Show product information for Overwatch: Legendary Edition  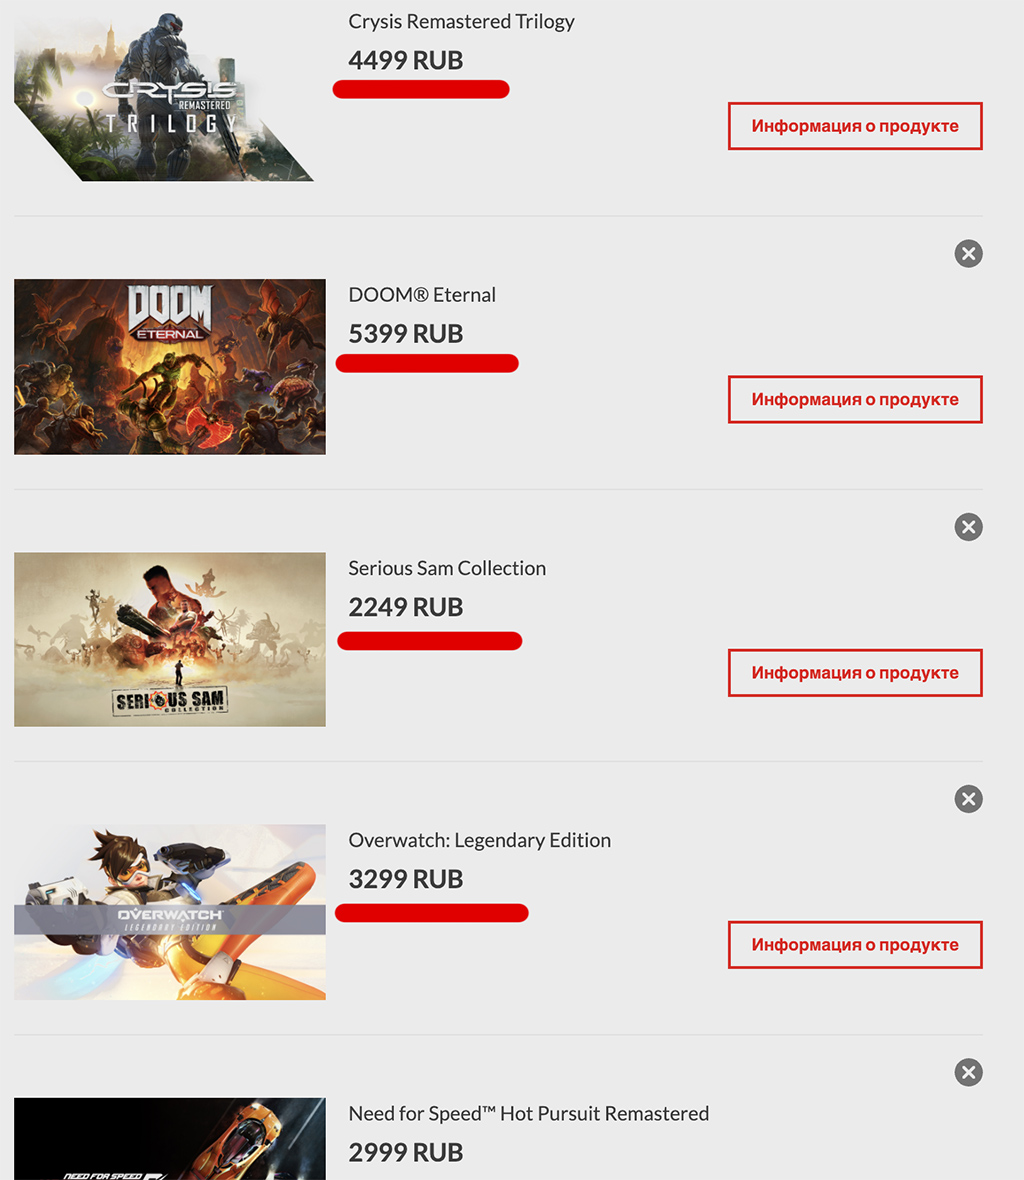pyautogui.click(x=855, y=945)
